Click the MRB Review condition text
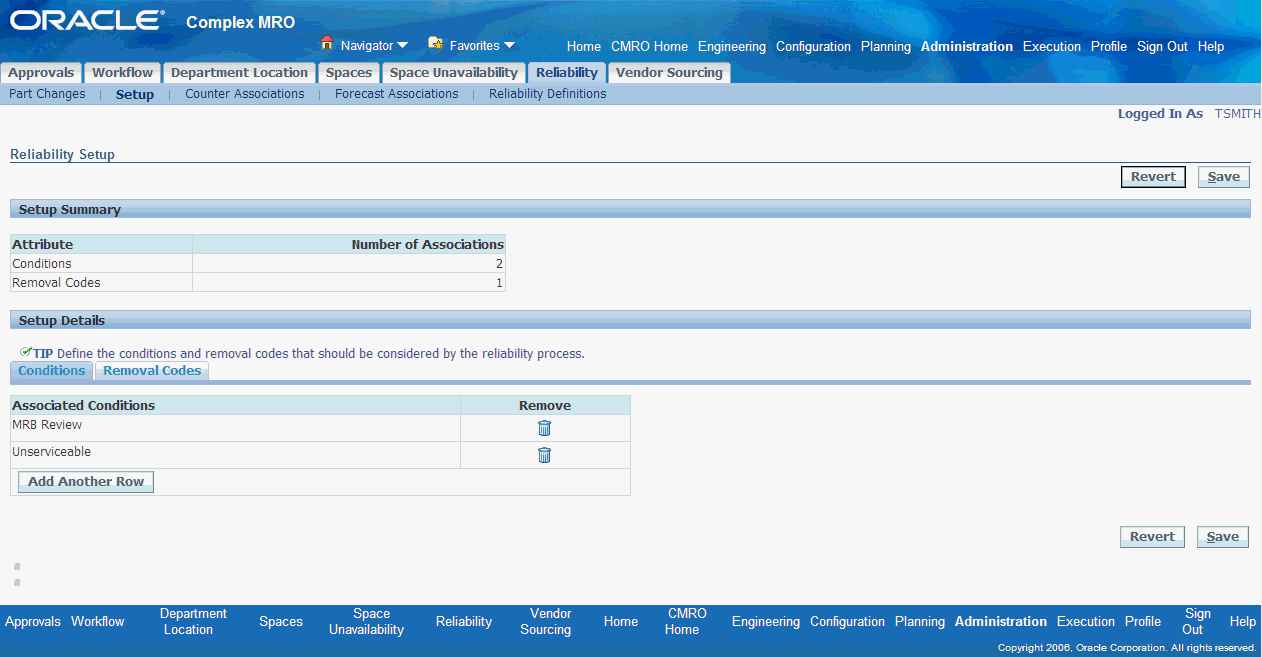Screen dimensions: 1262x657 [x=47, y=425]
